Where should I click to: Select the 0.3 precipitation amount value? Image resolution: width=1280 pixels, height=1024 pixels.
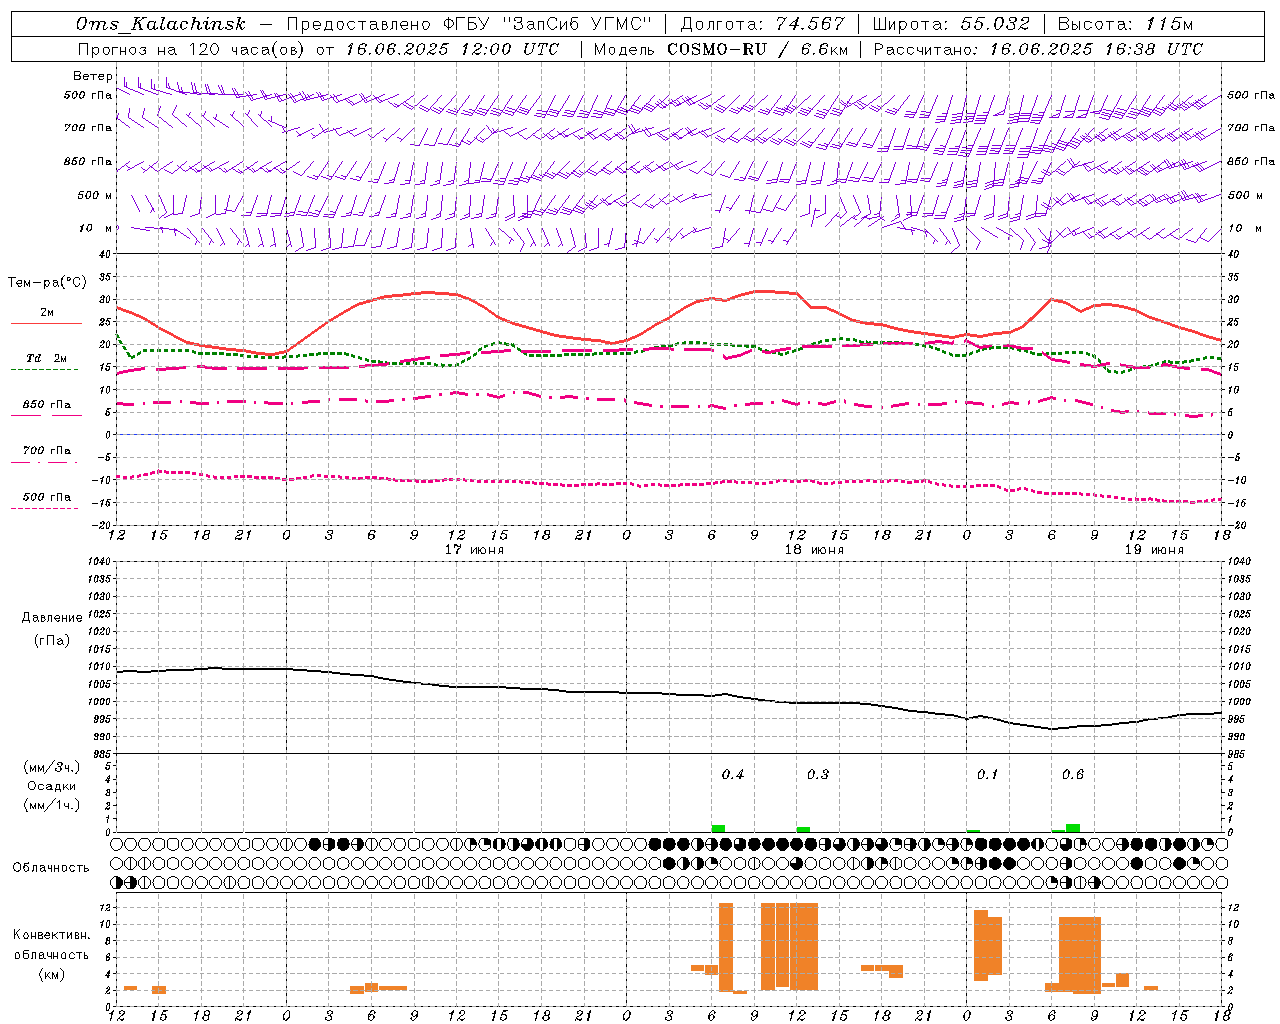pos(818,774)
